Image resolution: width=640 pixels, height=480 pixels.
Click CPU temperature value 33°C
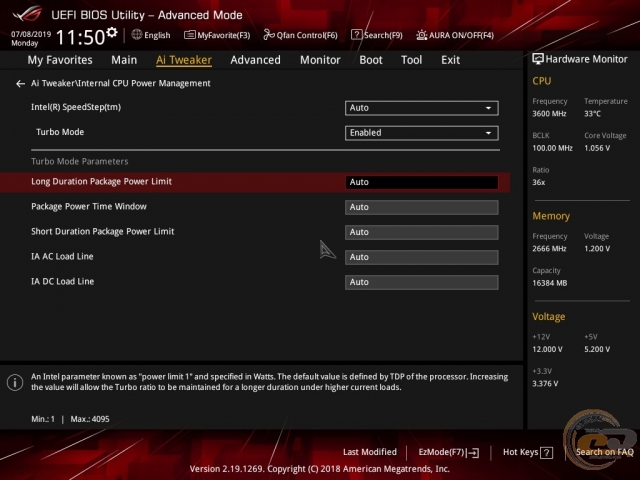(x=593, y=114)
